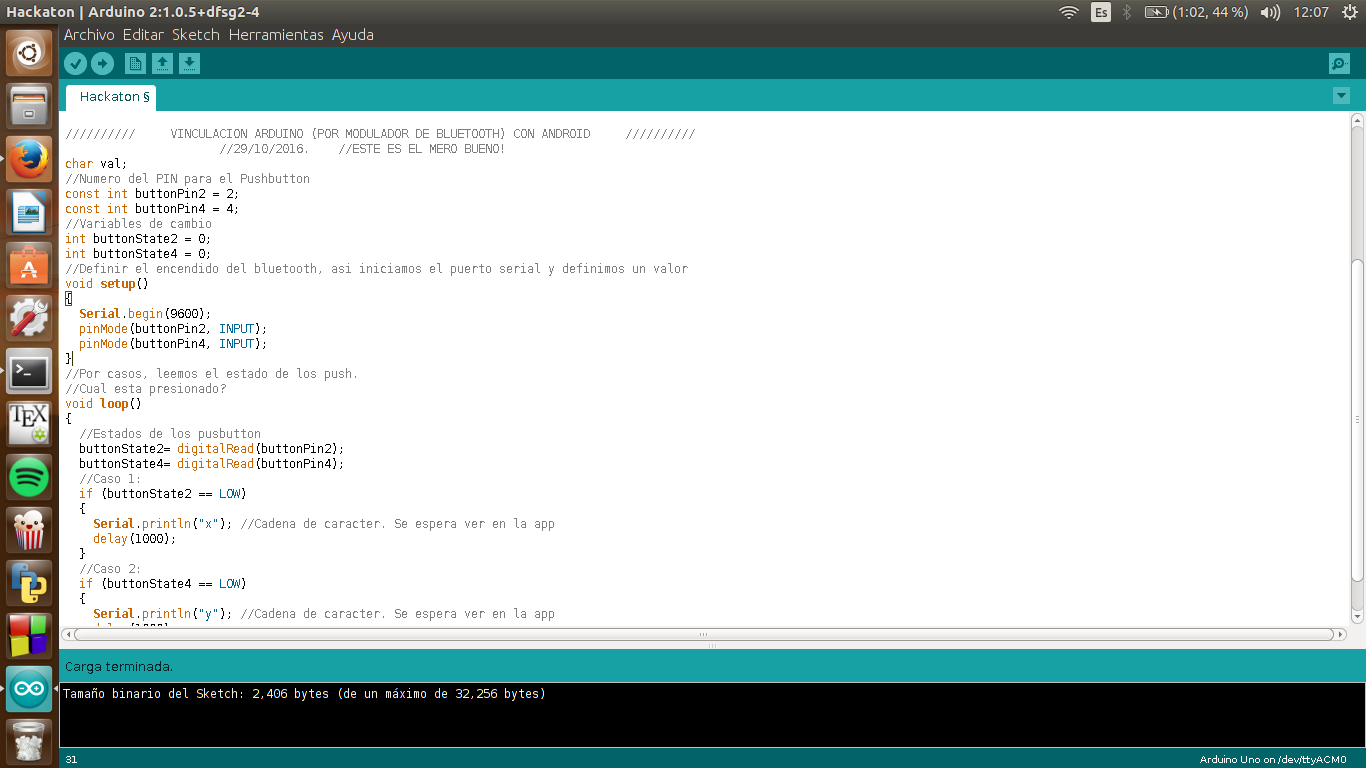The image size is (1366, 768).
Task: Click horizontal scrollbar right arrow
Action: tap(1339, 634)
